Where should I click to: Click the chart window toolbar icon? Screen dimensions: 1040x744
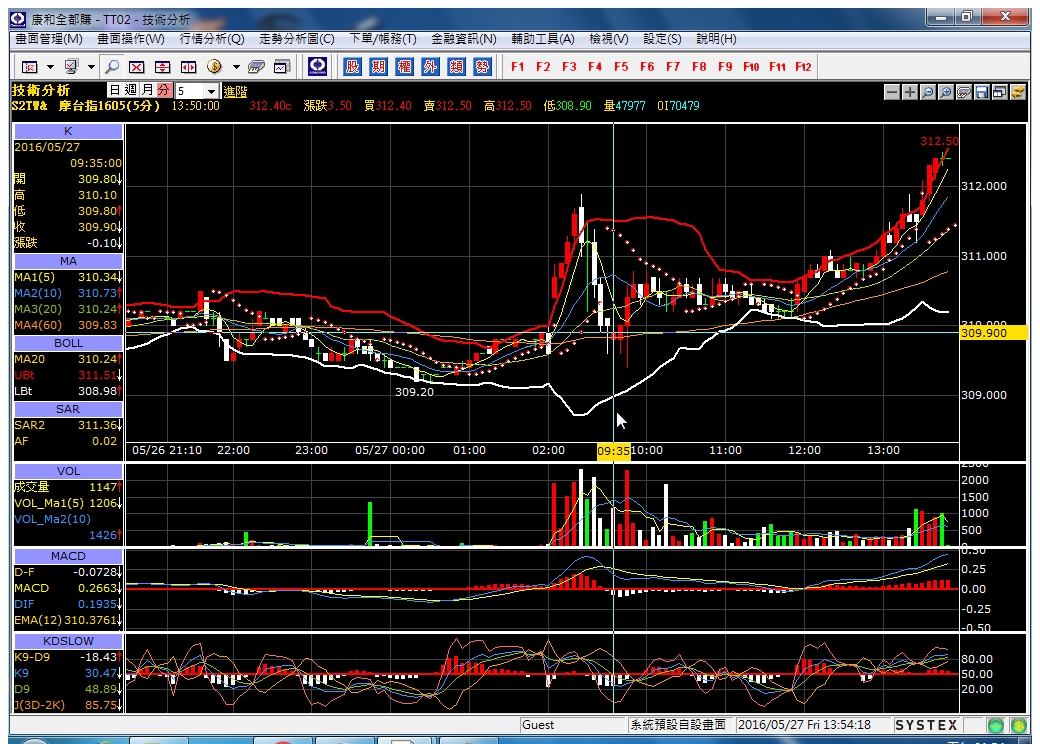click(x=282, y=67)
